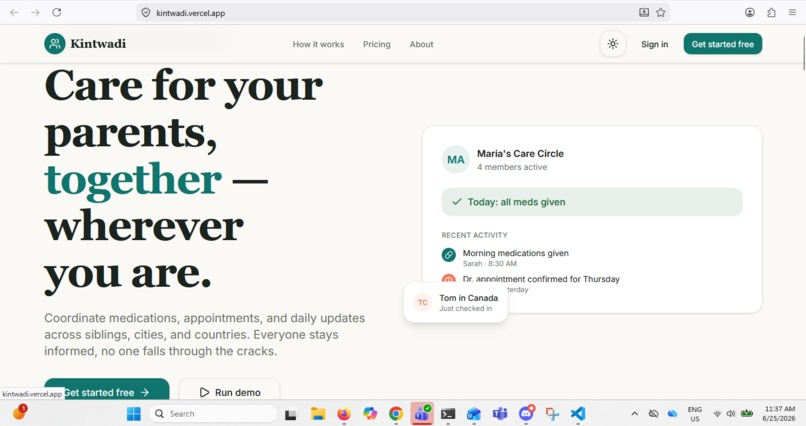Open the browser extensions icon

coord(772,12)
